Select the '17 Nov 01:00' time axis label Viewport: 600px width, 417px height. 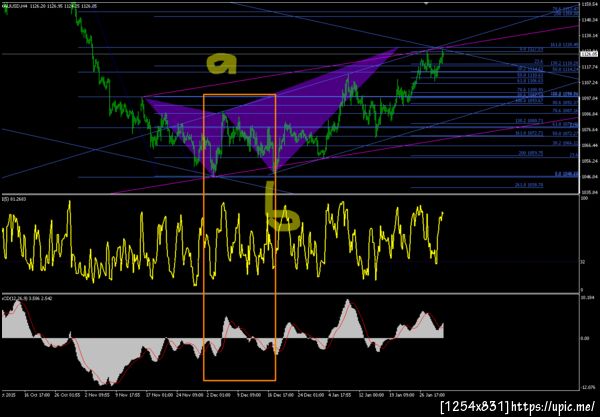158,394
